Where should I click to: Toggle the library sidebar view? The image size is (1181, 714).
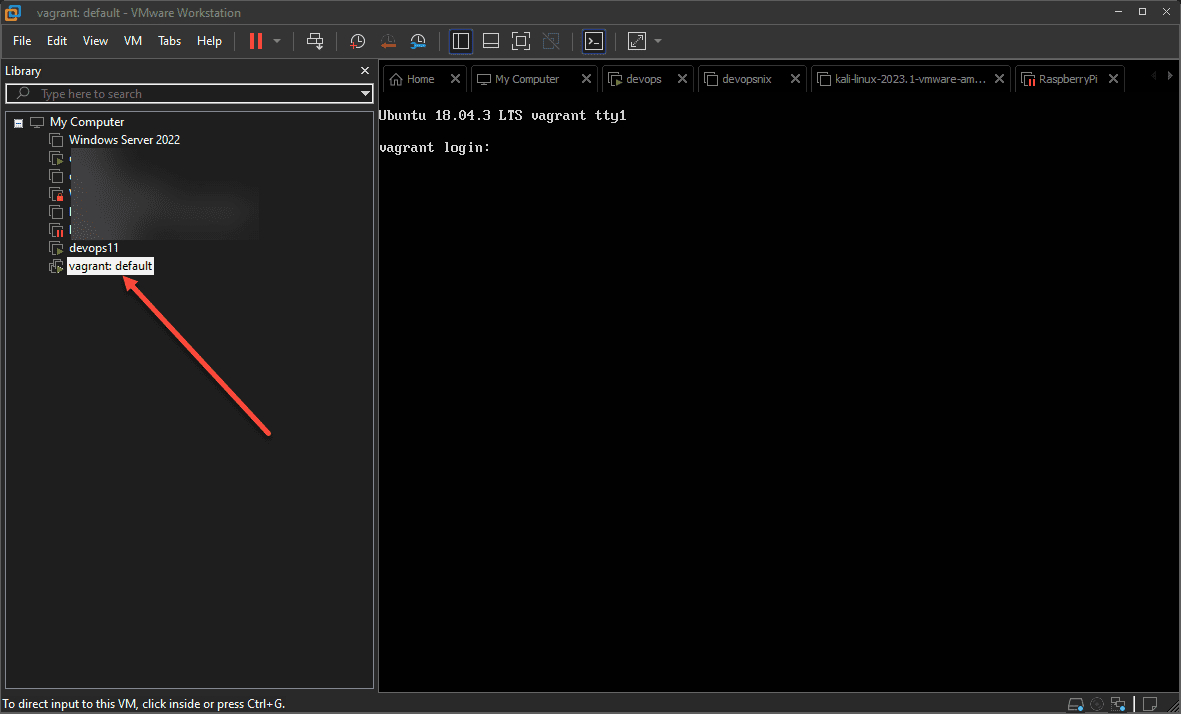coord(461,41)
